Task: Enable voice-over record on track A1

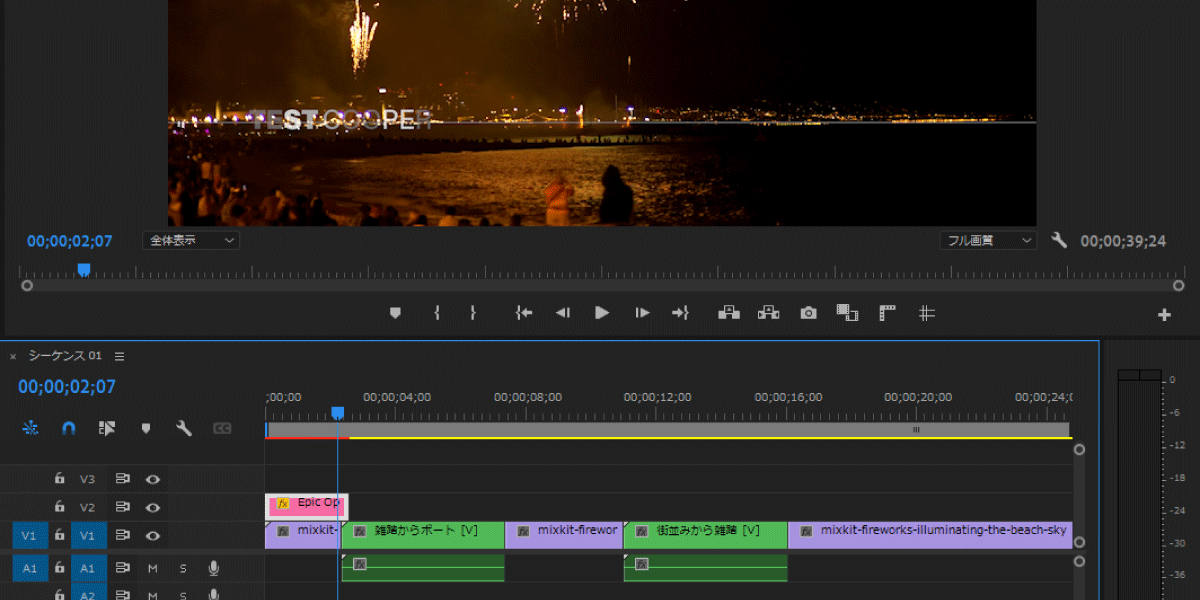Action: pyautogui.click(x=213, y=568)
